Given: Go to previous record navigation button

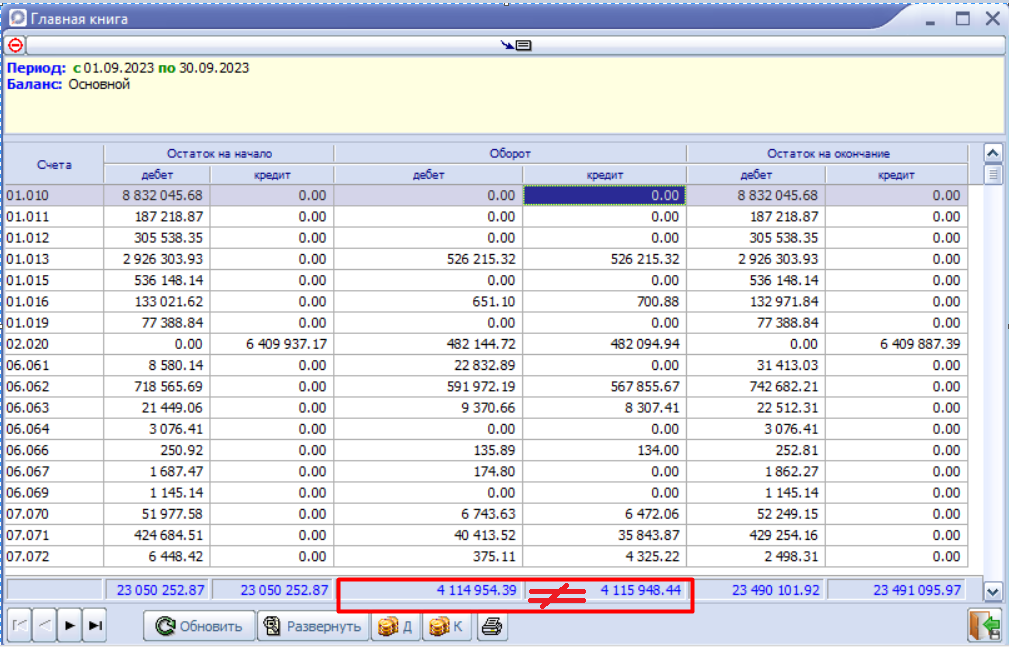Looking at the screenshot, I should tap(44, 626).
